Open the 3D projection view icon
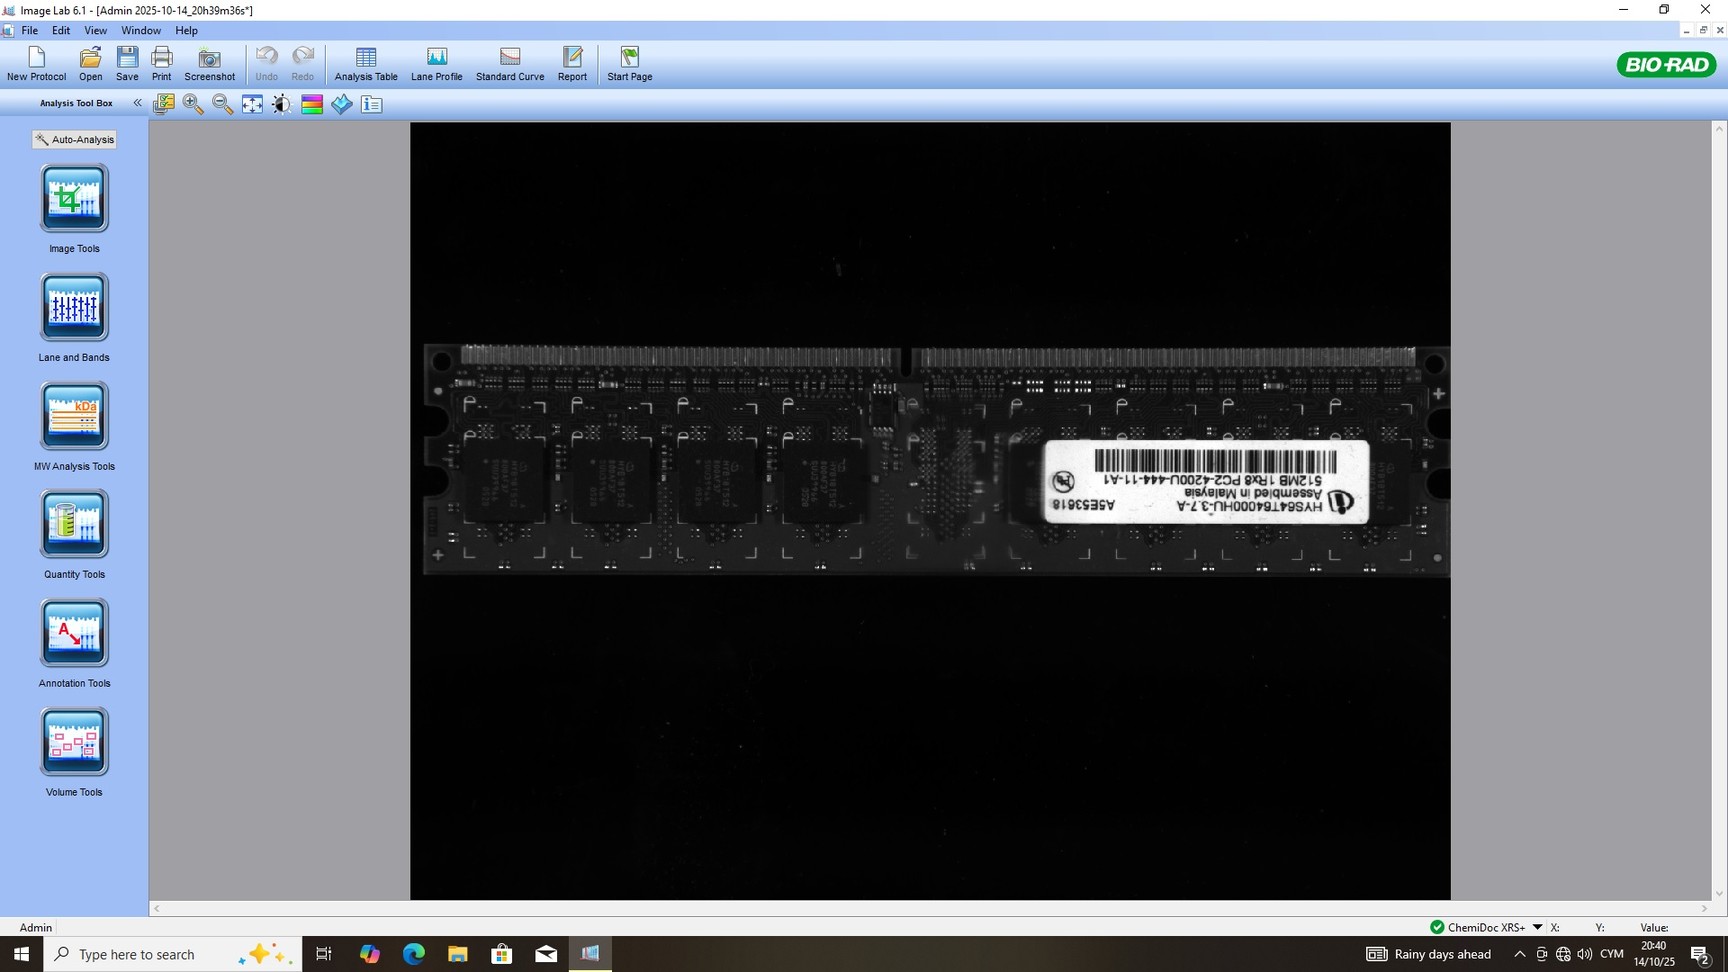This screenshot has height=972, width=1728. [x=342, y=104]
